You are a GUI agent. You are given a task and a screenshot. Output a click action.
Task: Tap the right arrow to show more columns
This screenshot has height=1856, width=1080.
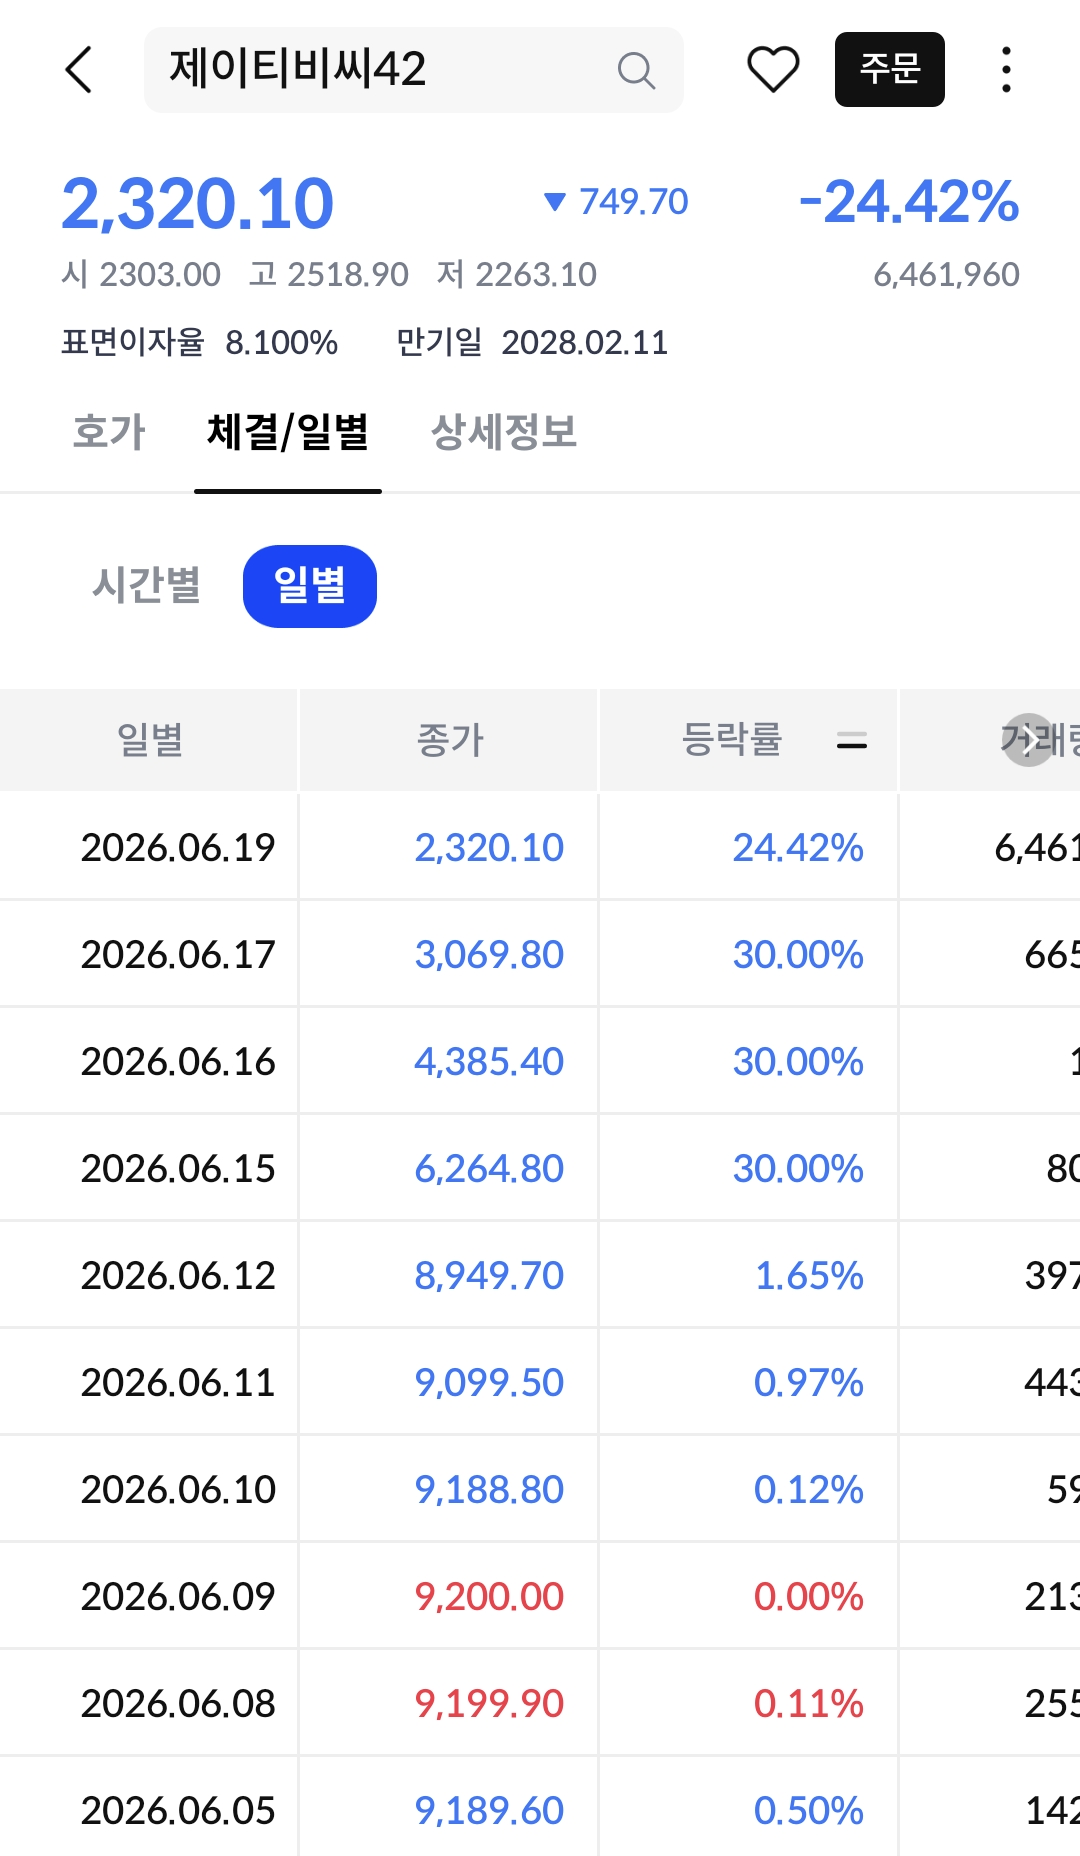pos(1029,740)
